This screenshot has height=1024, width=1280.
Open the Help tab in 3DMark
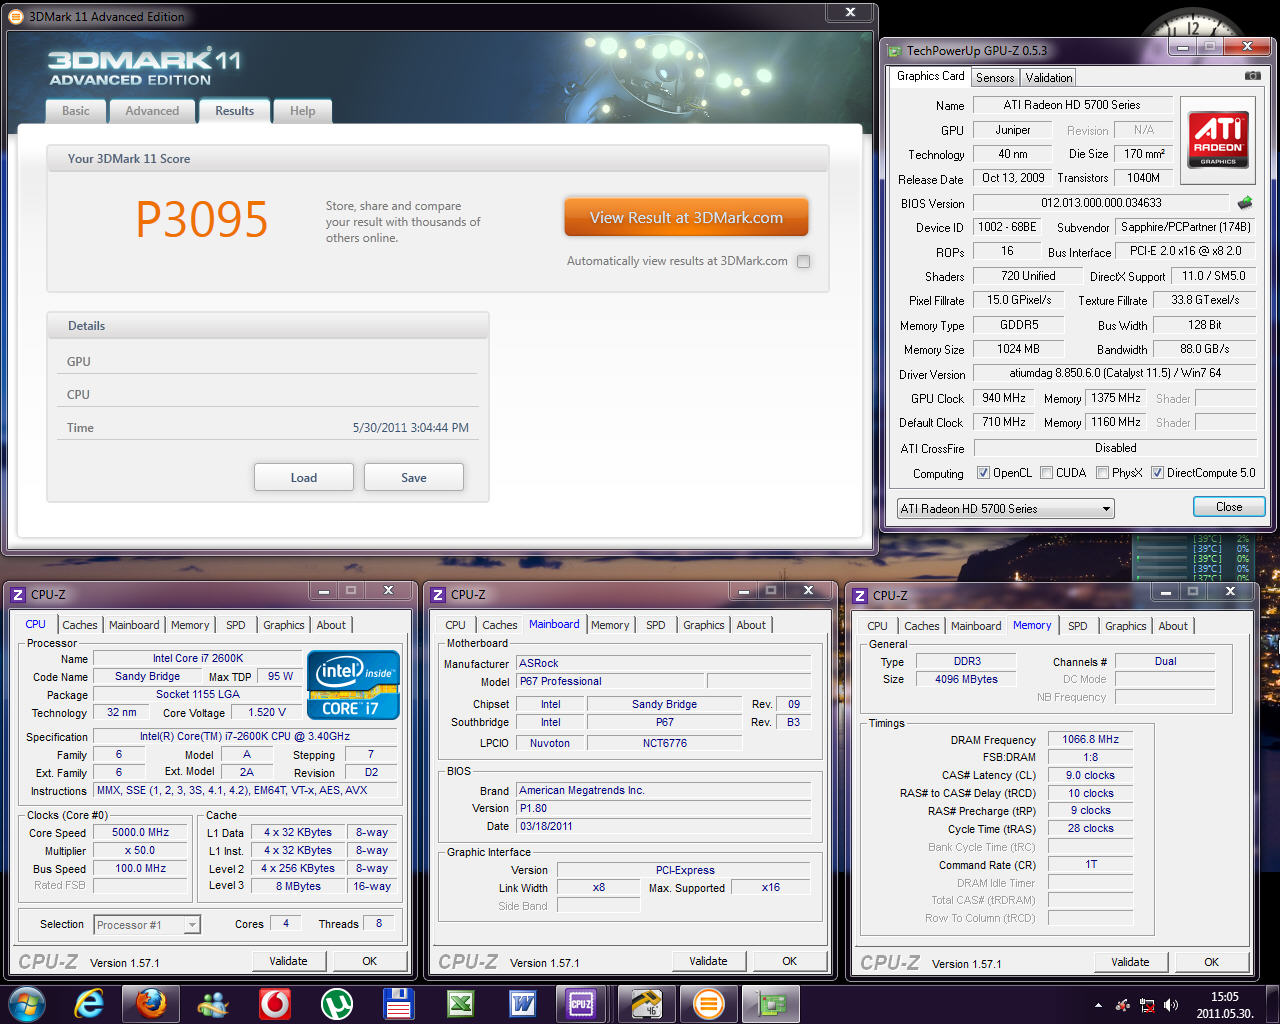(302, 111)
